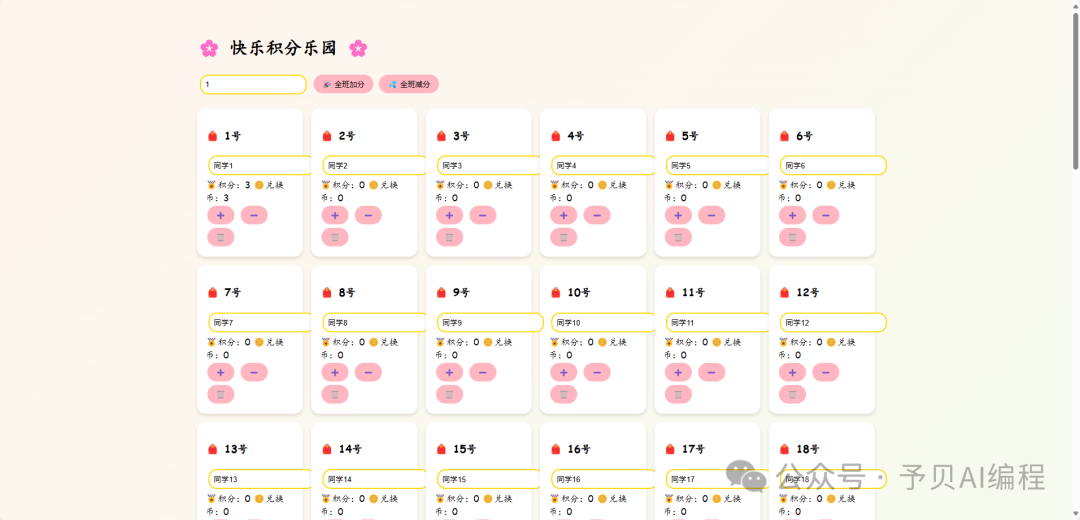
Task: Select the name field 同学9
Action: tap(490, 322)
